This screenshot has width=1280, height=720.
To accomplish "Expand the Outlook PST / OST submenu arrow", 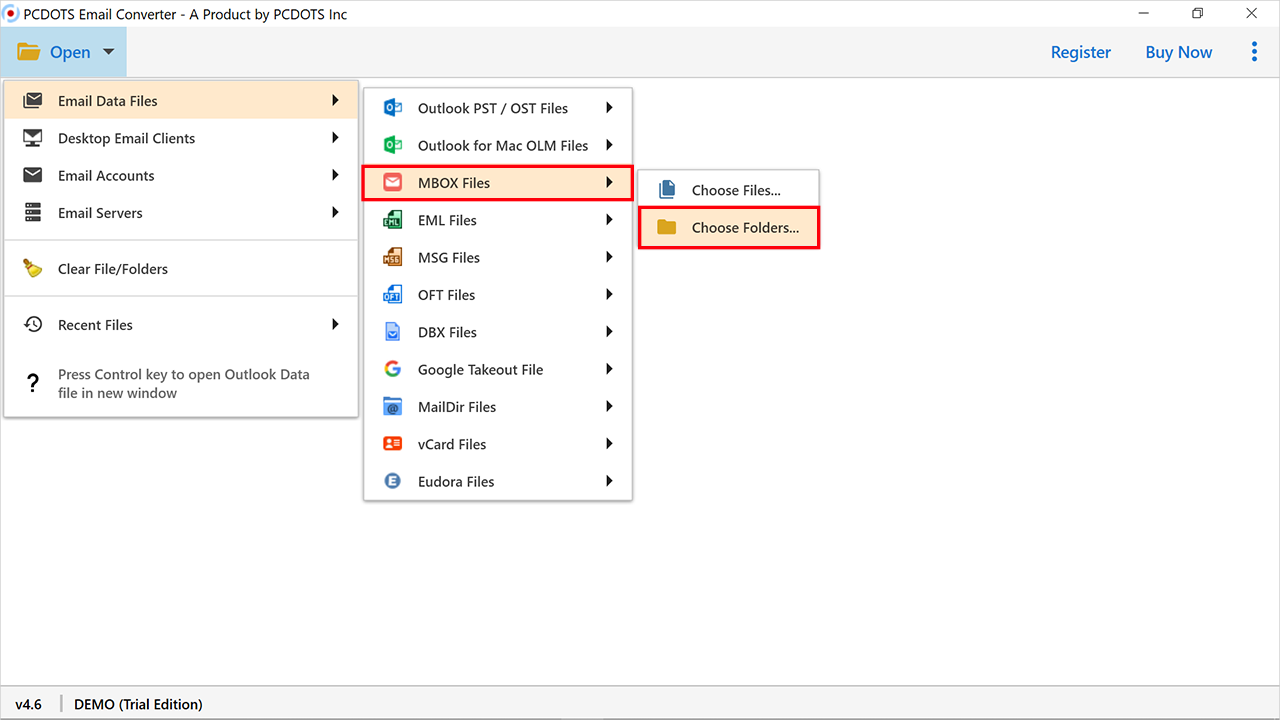I will pos(609,107).
